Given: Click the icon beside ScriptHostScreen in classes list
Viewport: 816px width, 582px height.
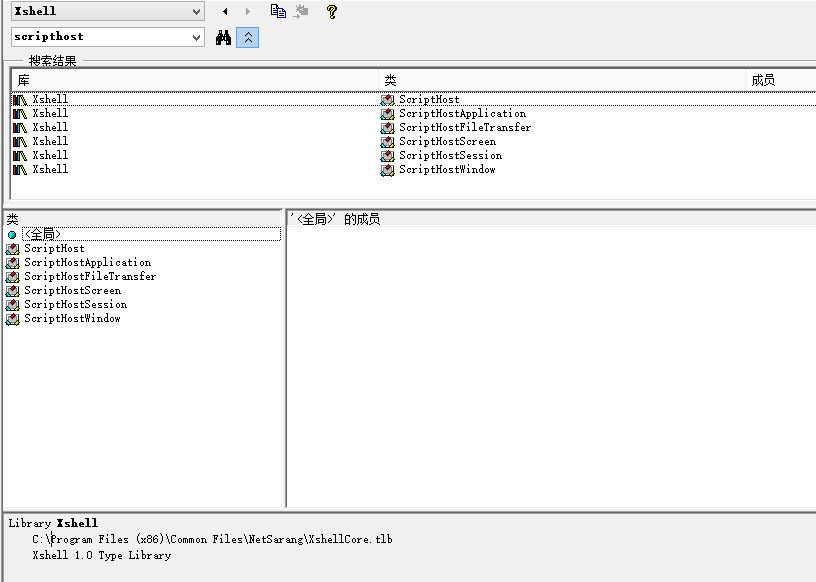Looking at the screenshot, I should tap(12, 291).
